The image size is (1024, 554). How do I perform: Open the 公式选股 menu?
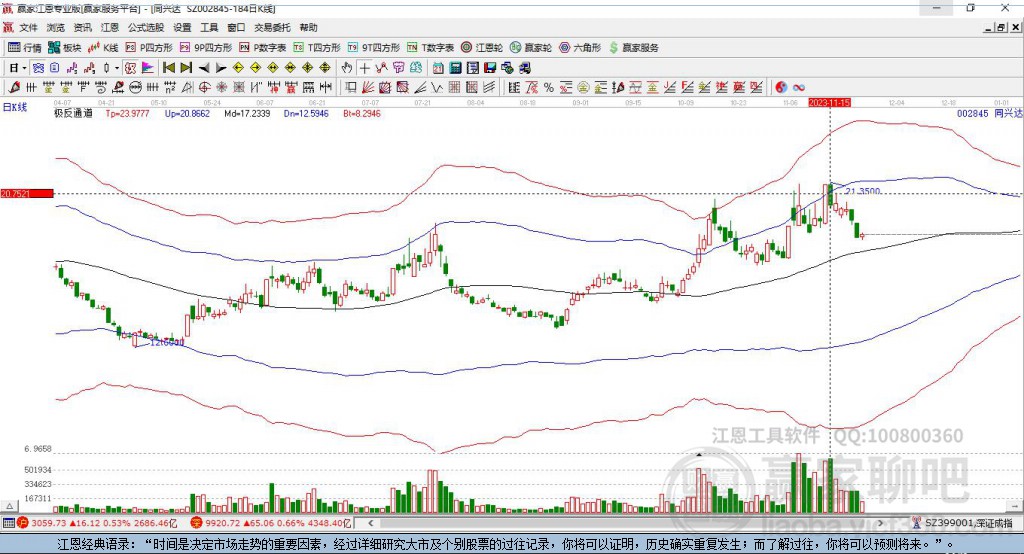pyautogui.click(x=146, y=27)
